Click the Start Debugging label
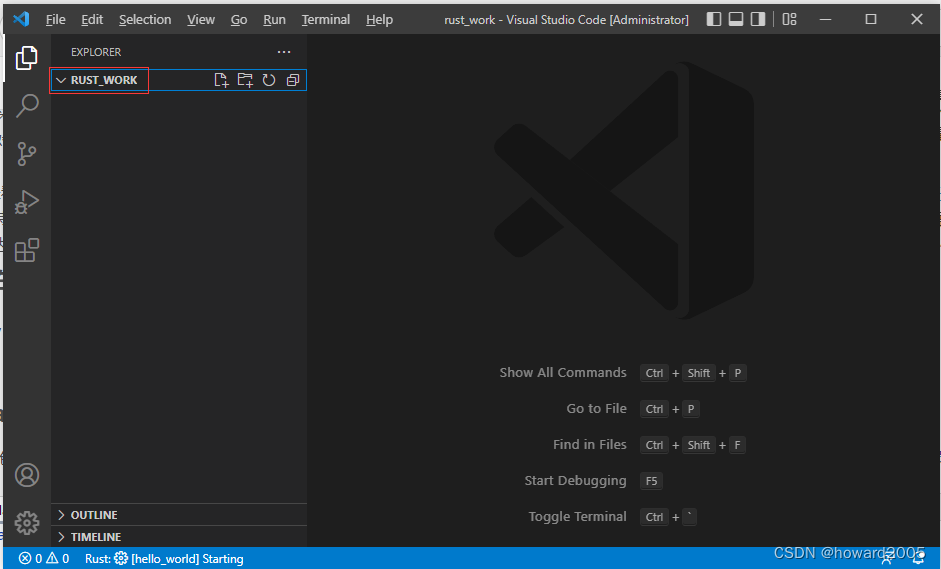This screenshot has width=941, height=569. pos(575,480)
